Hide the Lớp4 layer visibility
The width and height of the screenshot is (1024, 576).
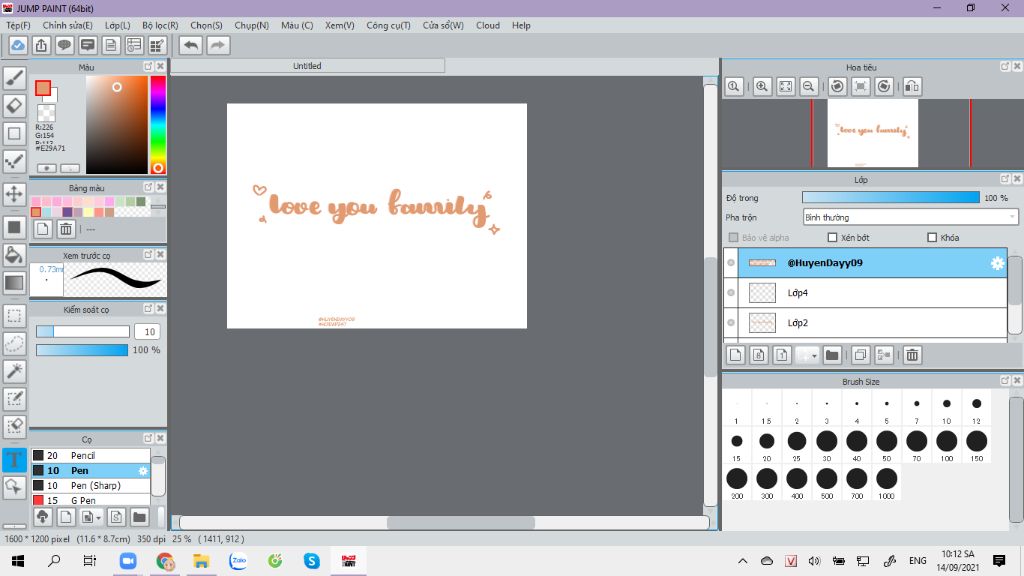(731, 293)
